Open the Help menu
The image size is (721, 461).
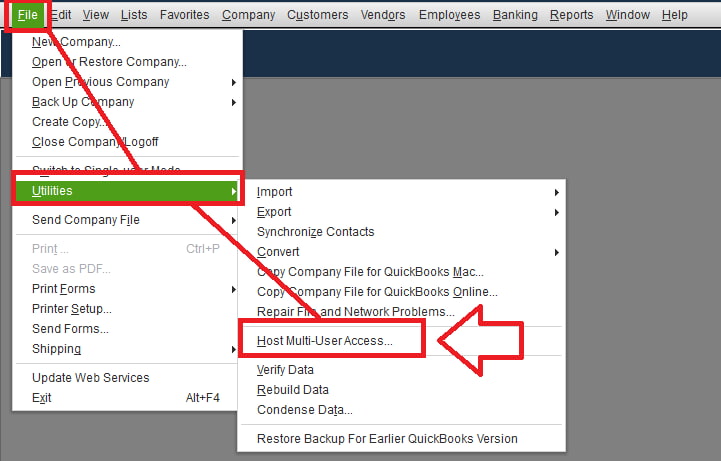[675, 15]
